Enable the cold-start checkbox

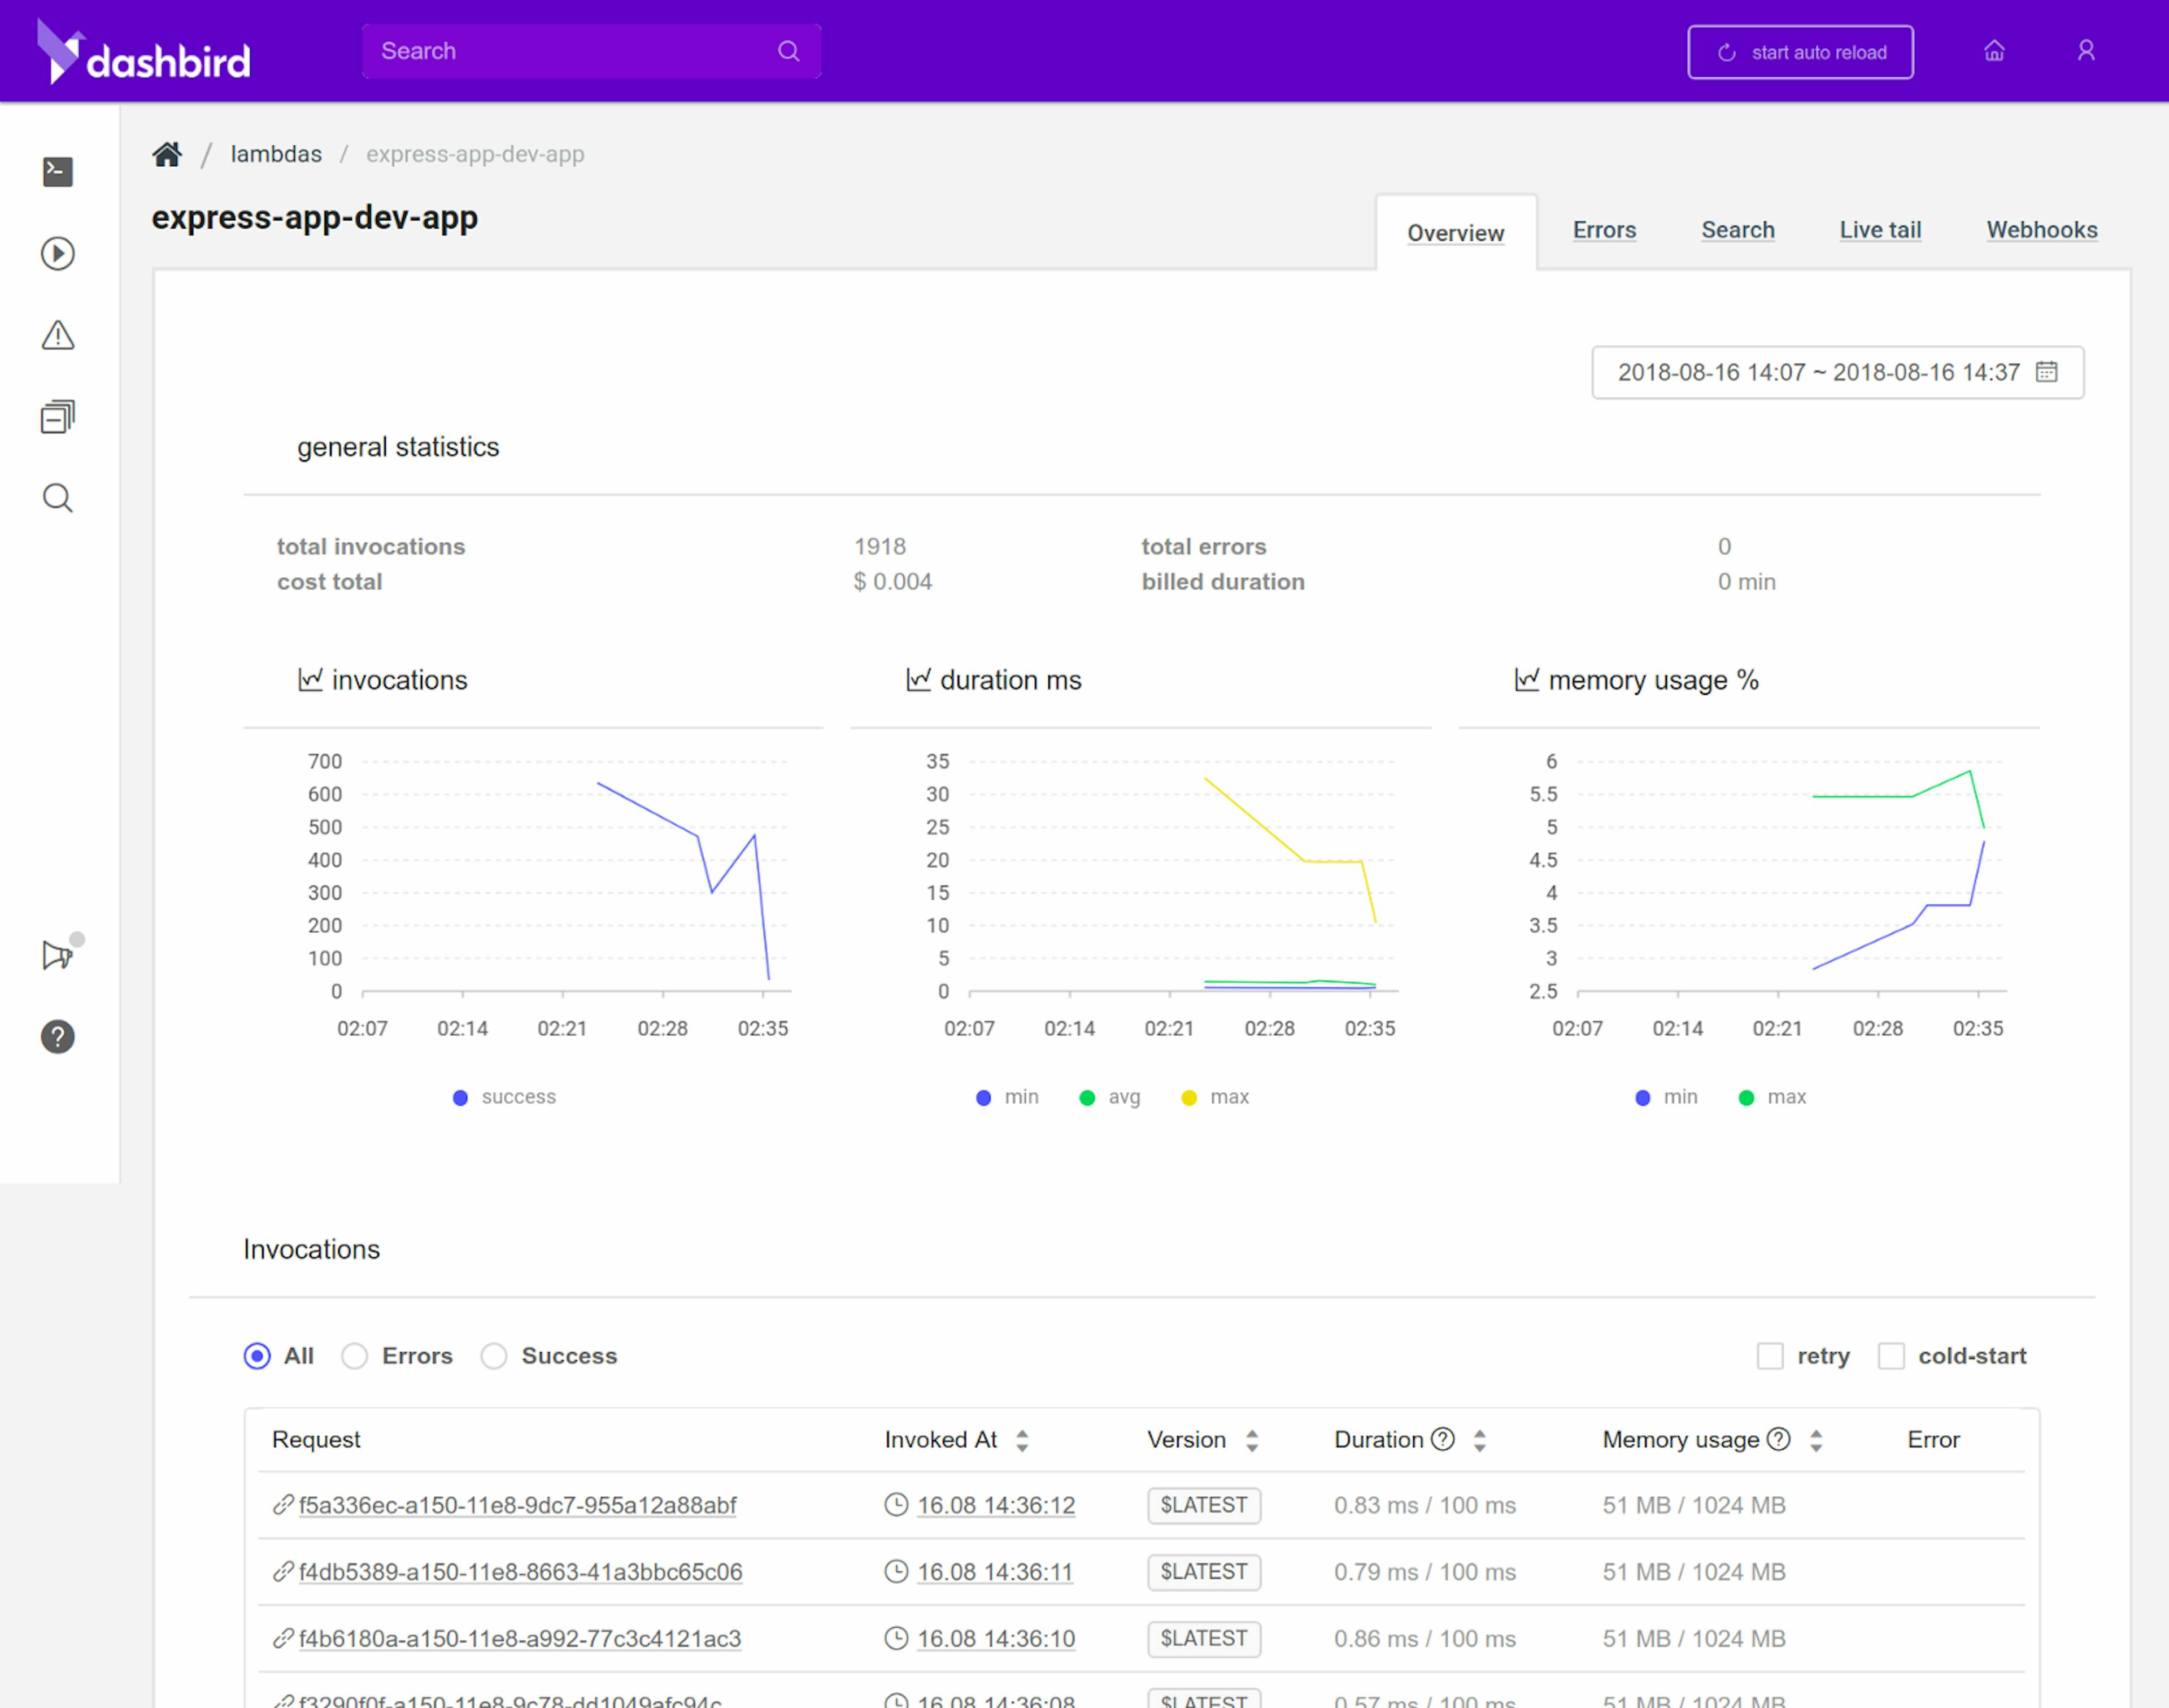(x=1890, y=1356)
